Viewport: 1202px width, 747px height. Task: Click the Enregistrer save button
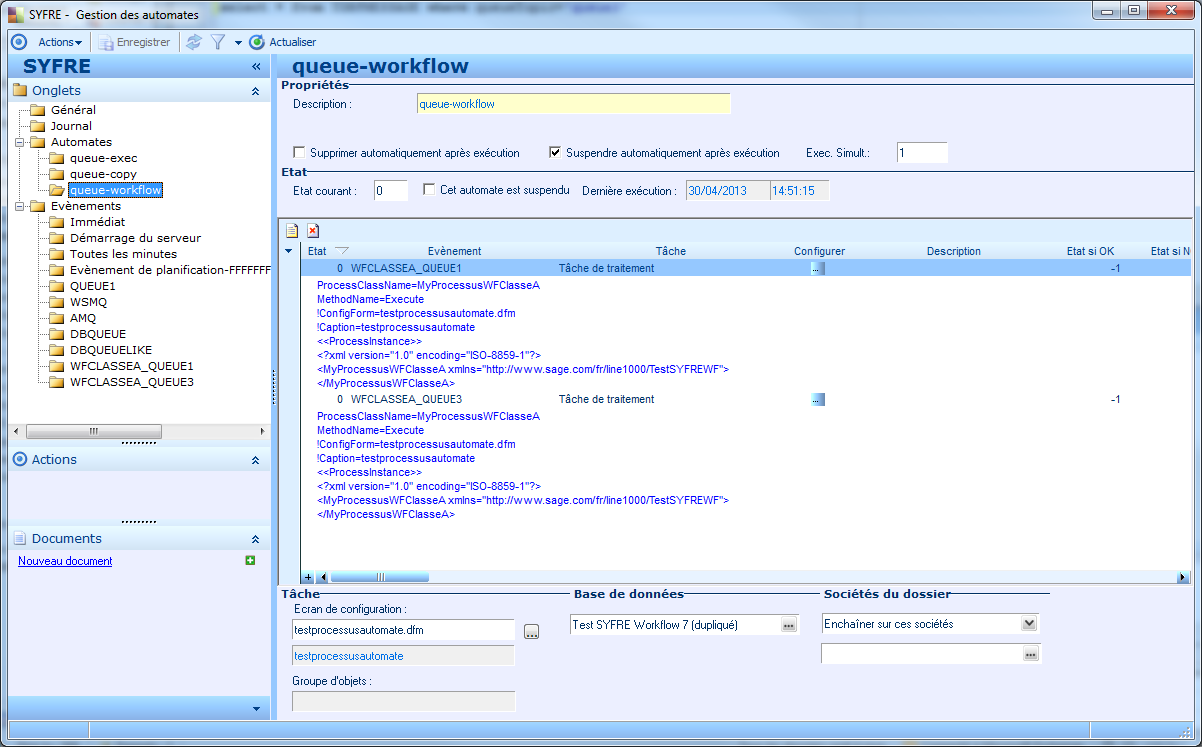[x=134, y=42]
